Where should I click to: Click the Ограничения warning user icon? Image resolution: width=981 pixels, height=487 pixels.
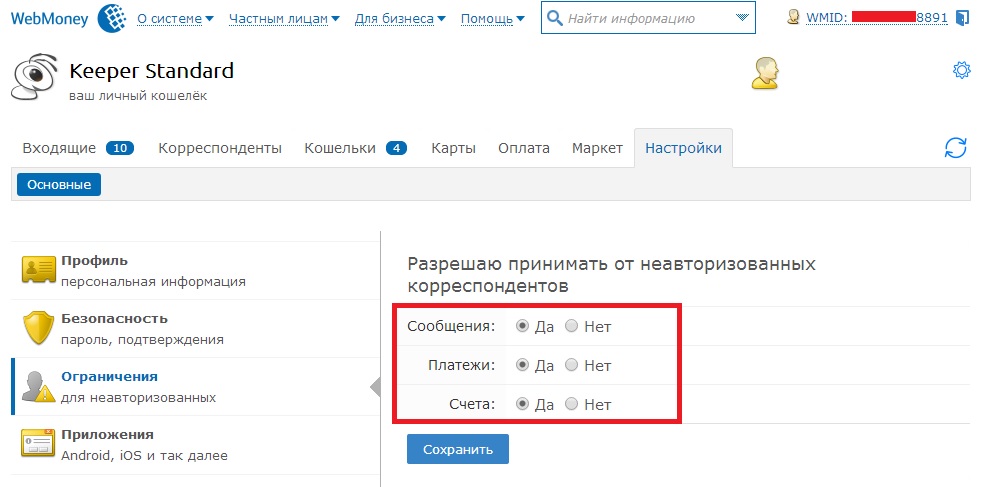tap(39, 386)
